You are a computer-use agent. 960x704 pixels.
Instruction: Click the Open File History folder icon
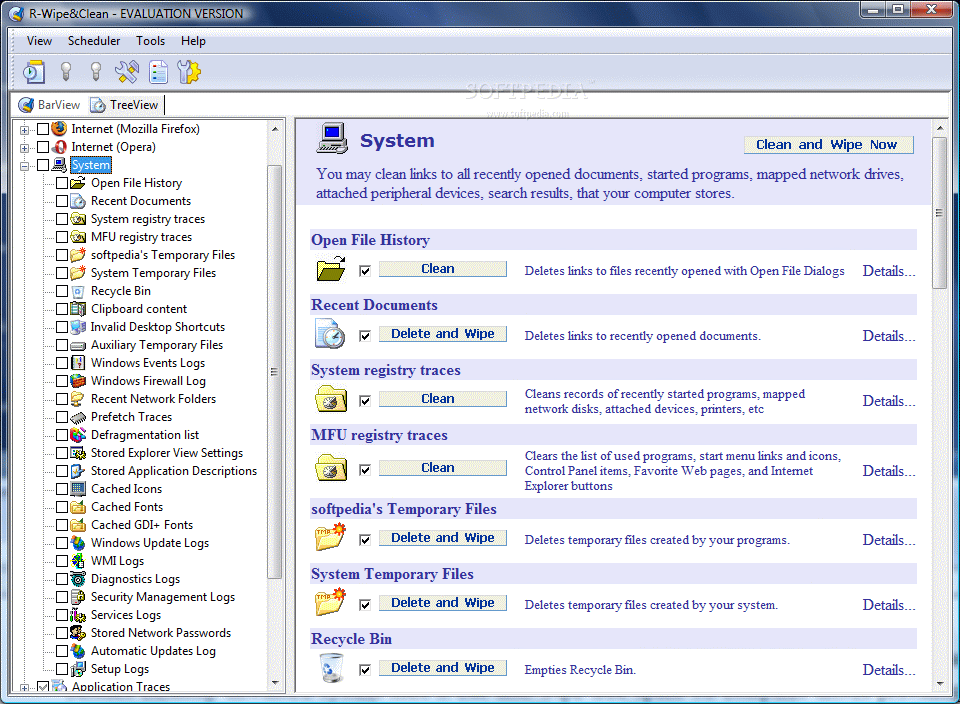click(330, 268)
